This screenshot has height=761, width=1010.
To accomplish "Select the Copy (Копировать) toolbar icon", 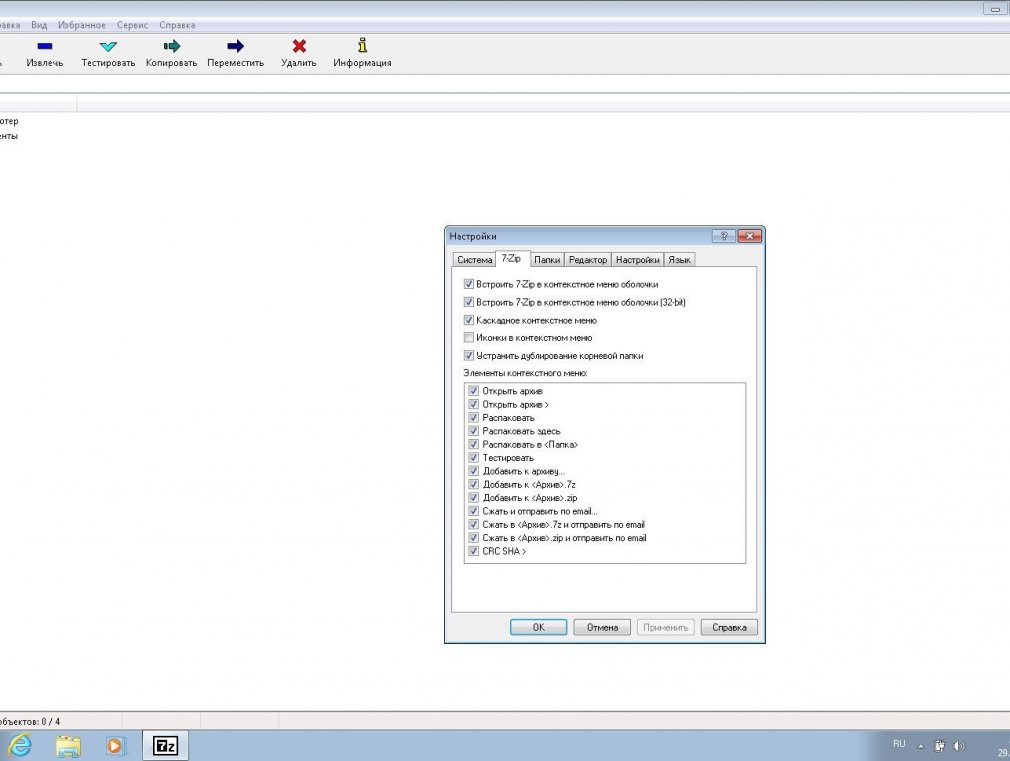I will pos(171,46).
